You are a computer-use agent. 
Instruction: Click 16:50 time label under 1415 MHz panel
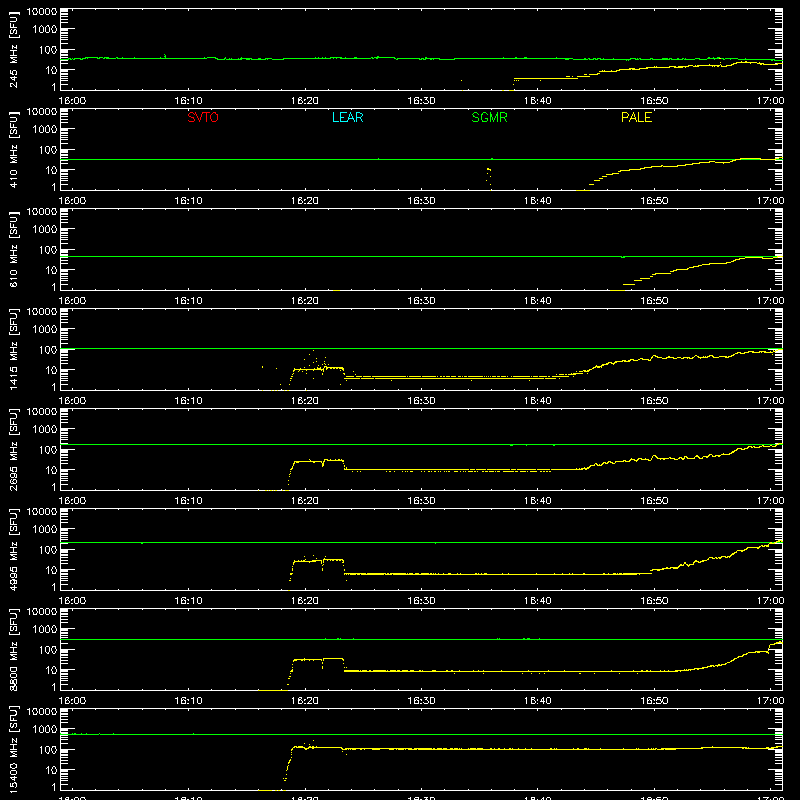click(x=654, y=401)
